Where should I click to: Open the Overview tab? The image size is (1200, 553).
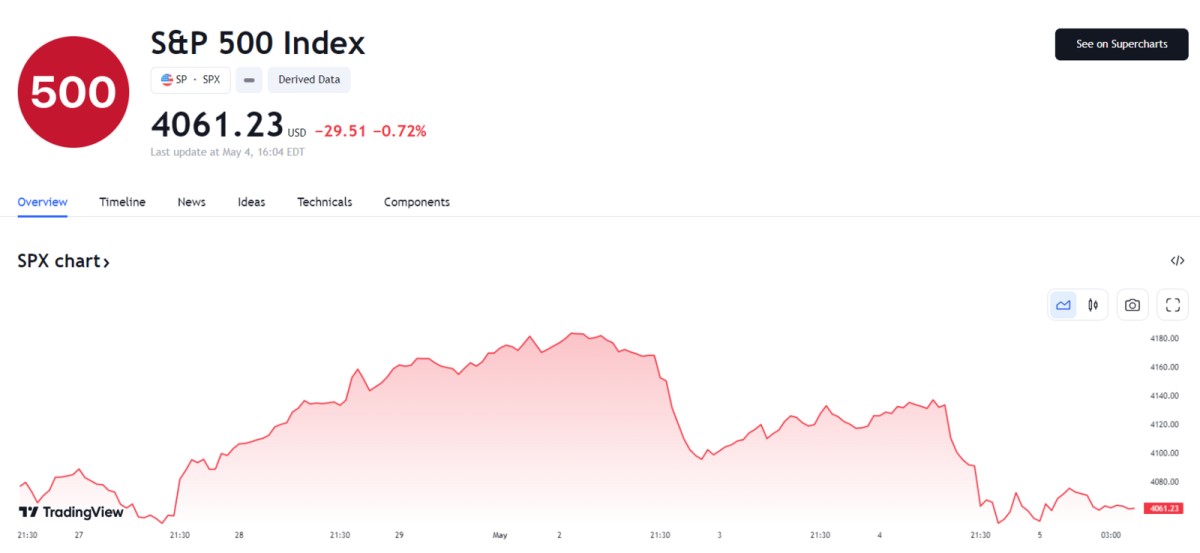coord(42,202)
